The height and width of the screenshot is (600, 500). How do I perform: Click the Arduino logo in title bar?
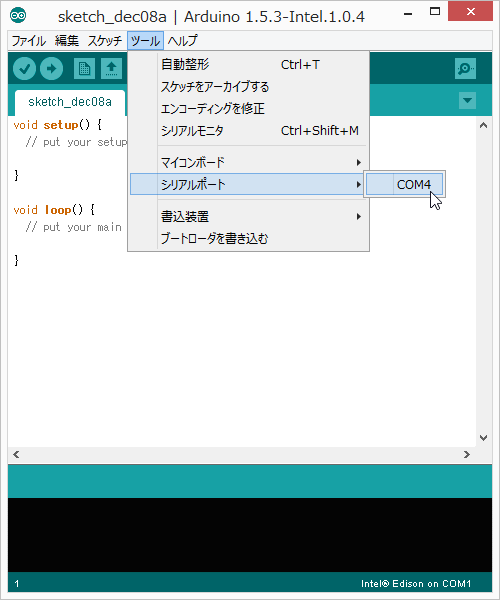coord(18,15)
